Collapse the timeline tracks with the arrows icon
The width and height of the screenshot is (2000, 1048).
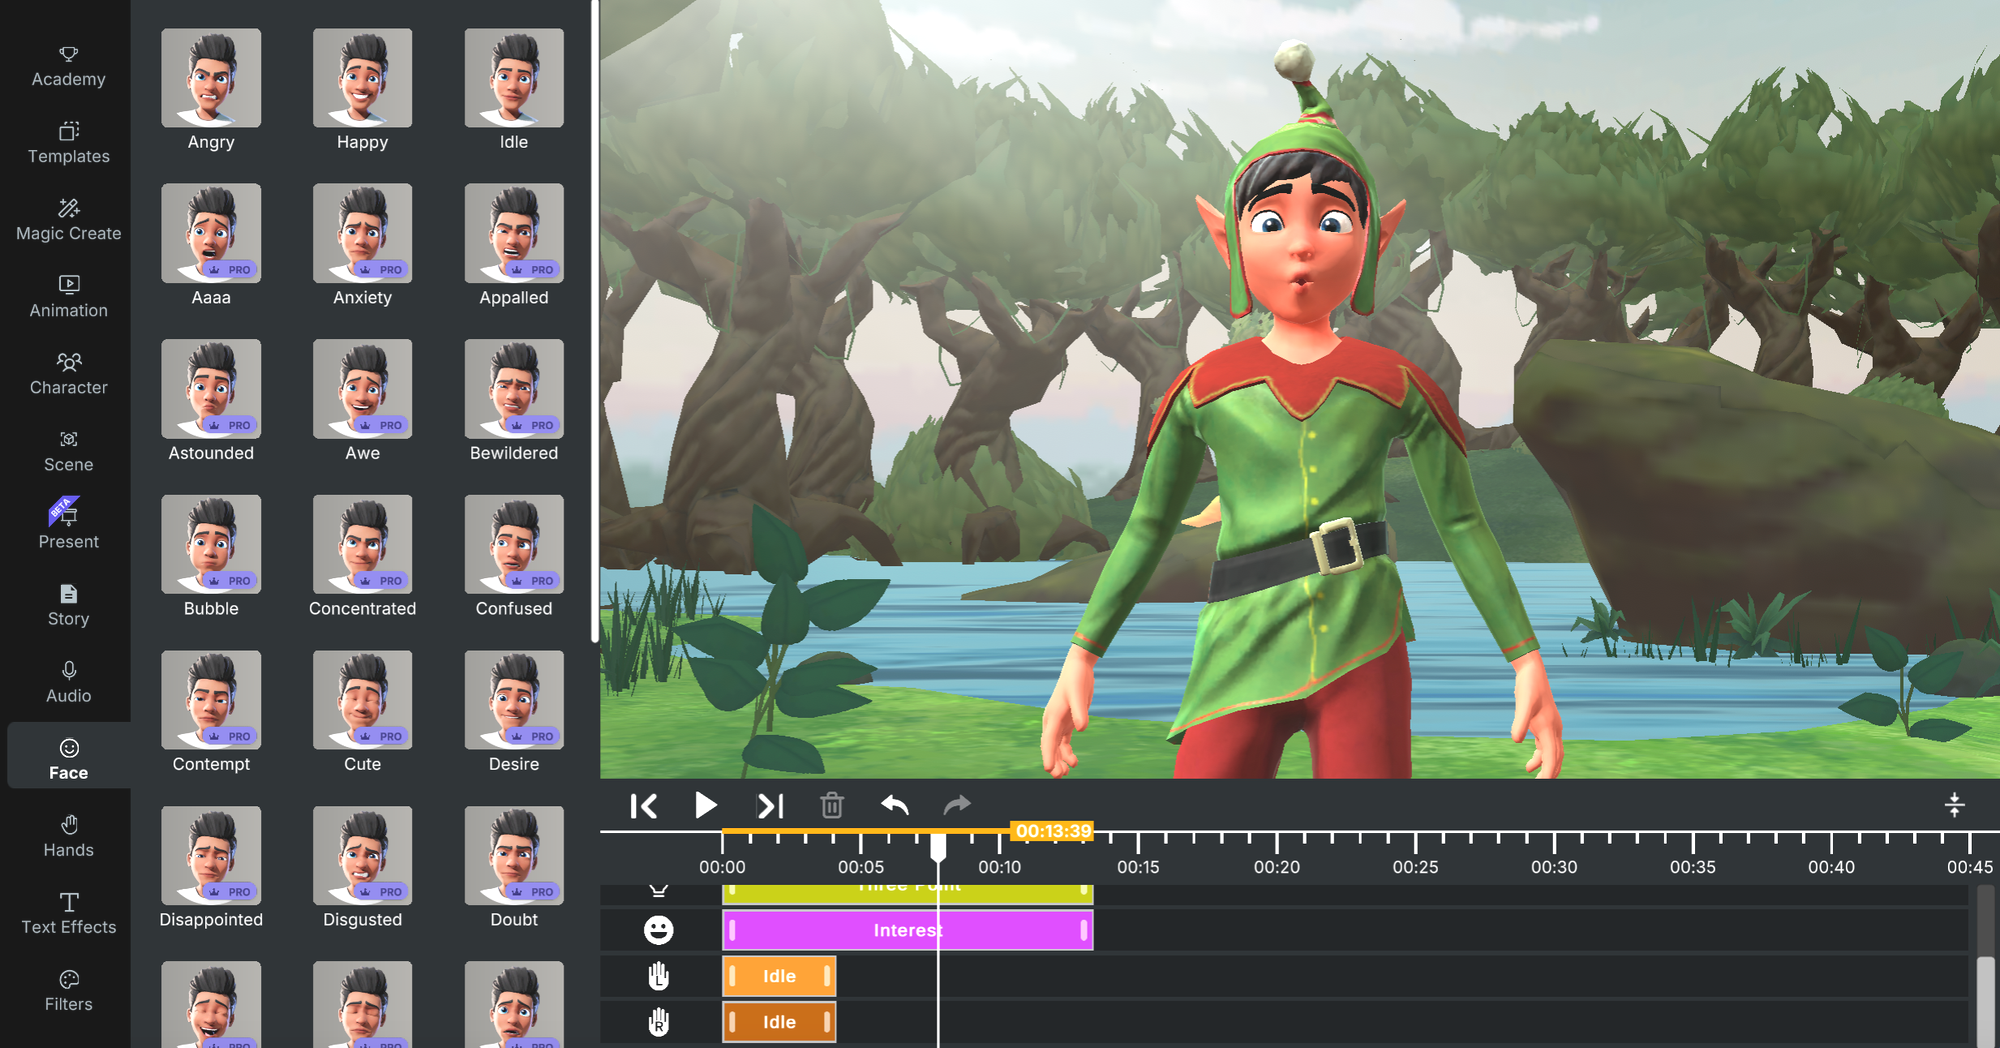[x=1954, y=804]
